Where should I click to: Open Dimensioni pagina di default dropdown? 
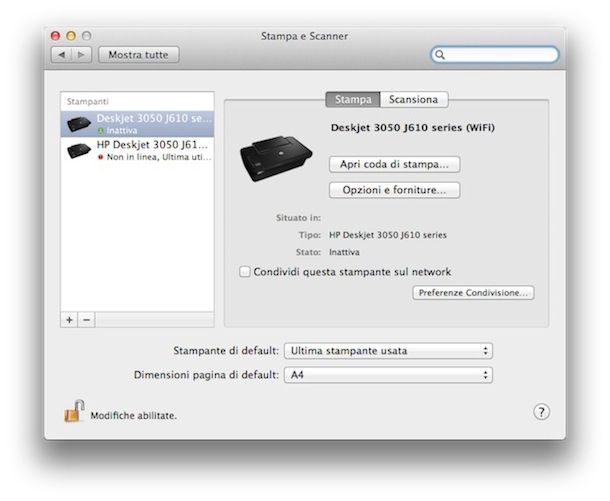388,375
